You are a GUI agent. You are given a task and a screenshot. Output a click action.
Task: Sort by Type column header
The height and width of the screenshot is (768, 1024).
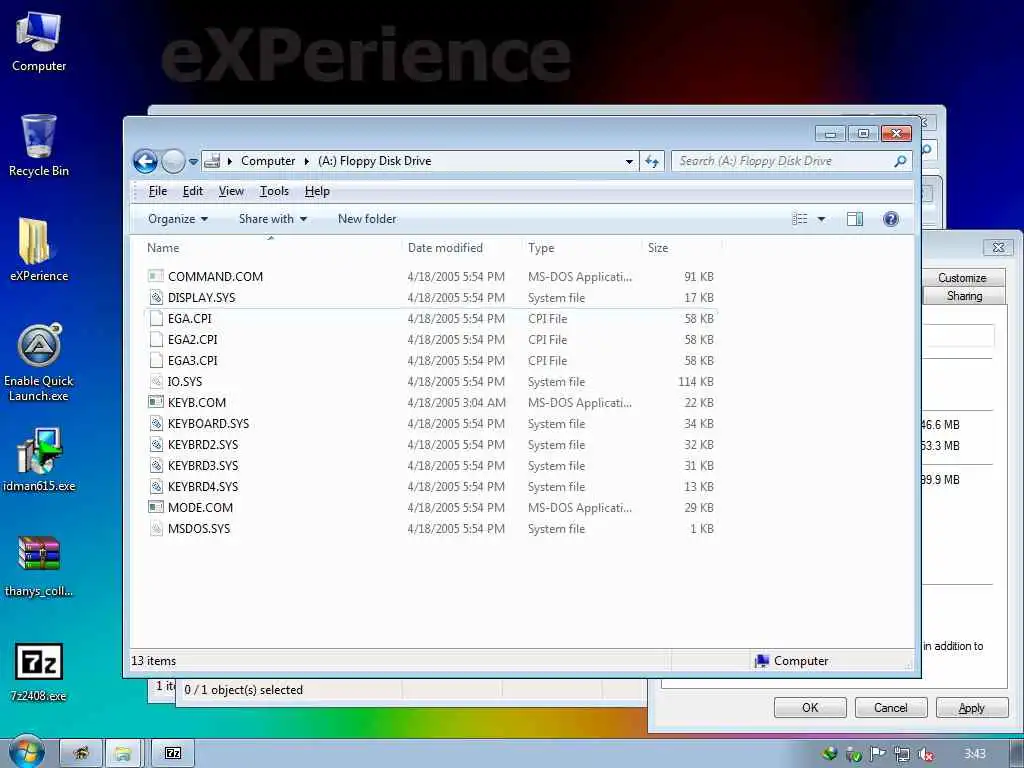click(541, 248)
